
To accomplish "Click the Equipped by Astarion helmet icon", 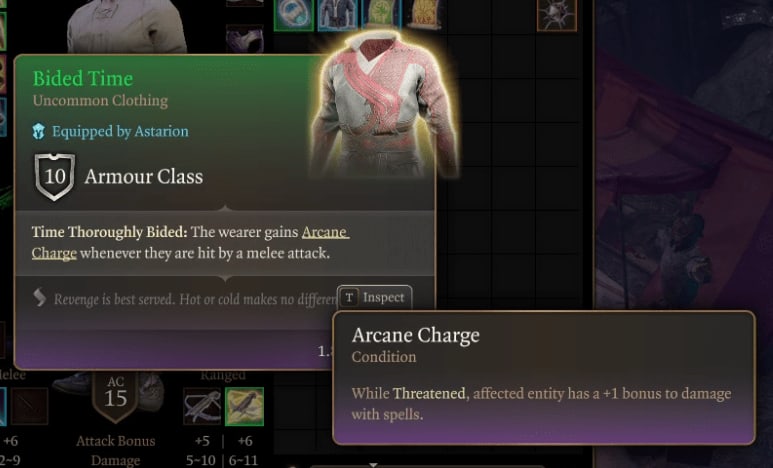I will click(x=39, y=131).
